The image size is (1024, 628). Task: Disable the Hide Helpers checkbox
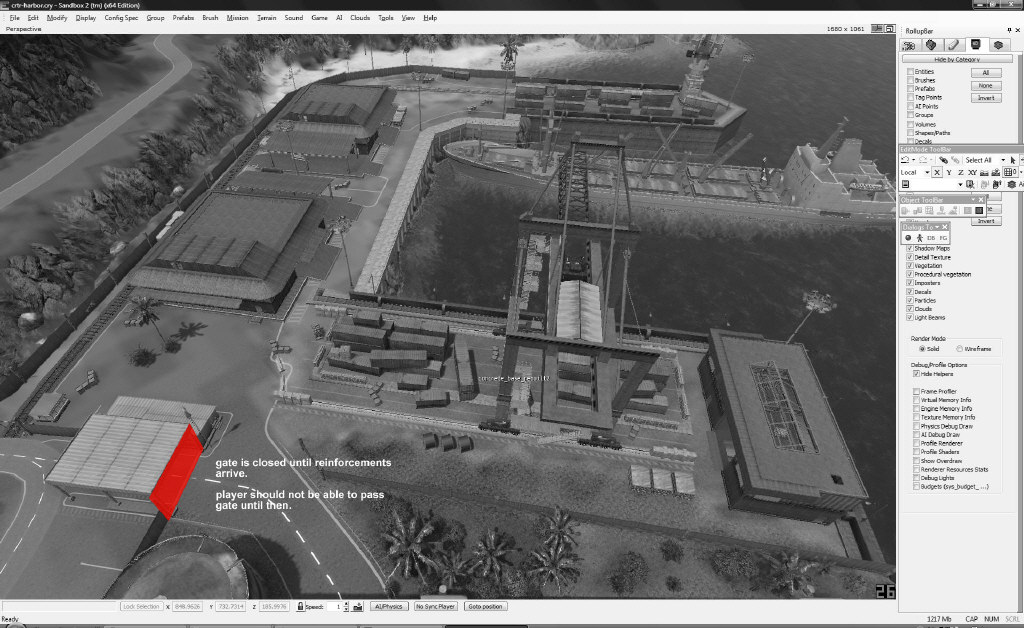pyautogui.click(x=916, y=374)
